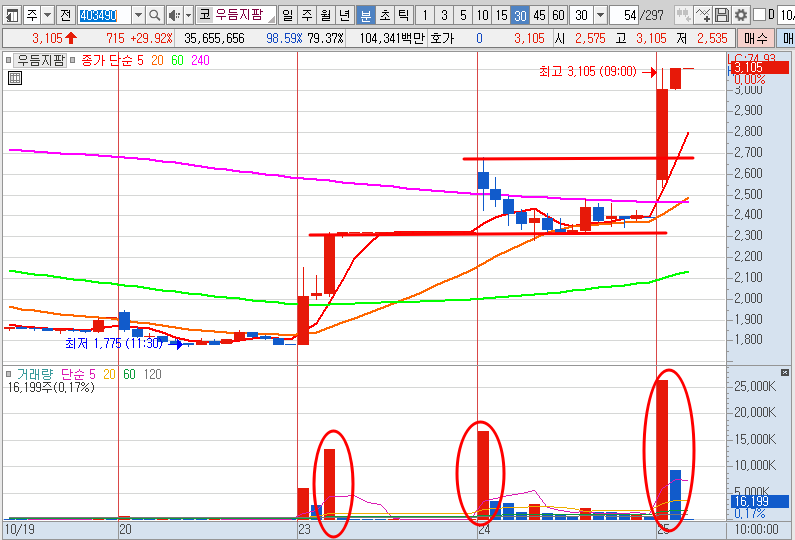The width and height of the screenshot is (795, 540).
Task: Select the 년 yearly chart tab
Action: 344,15
